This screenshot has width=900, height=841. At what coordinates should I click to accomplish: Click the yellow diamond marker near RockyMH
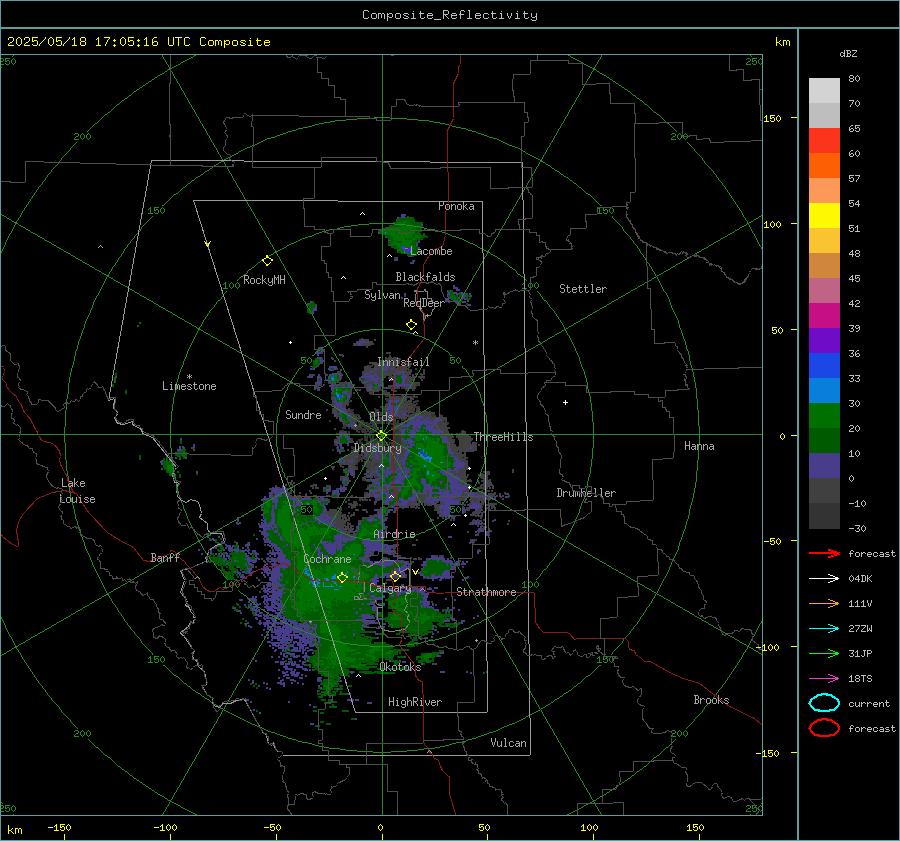[x=267, y=261]
